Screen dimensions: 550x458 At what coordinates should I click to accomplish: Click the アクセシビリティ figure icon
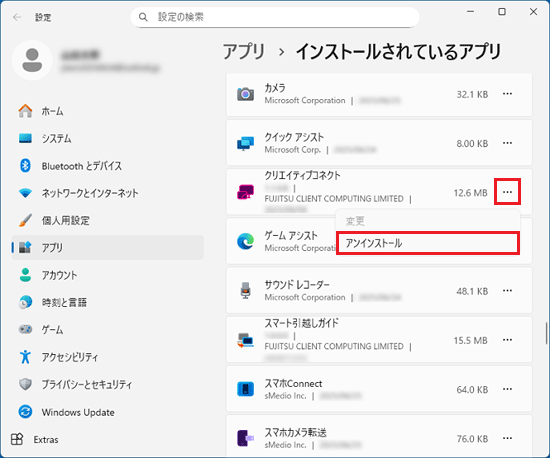coord(25,357)
